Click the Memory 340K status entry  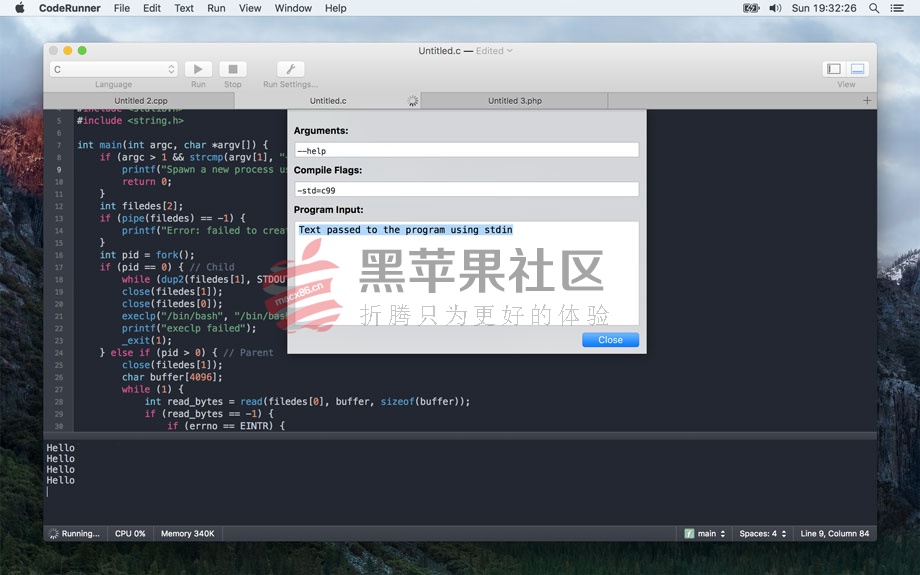tap(188, 533)
